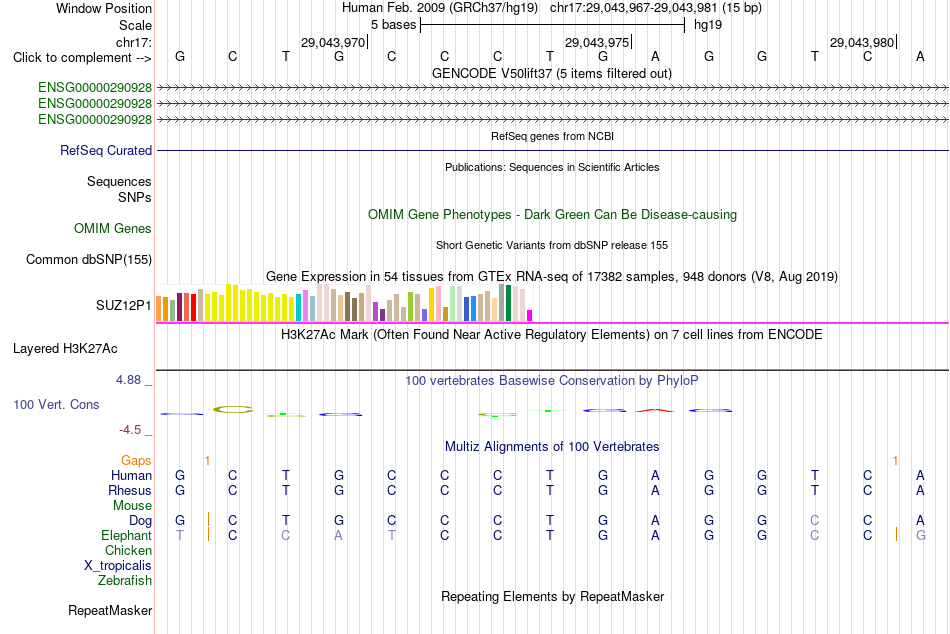Click the 29,043,970 position marker
Screen dimensions: 950x634
coord(333,42)
